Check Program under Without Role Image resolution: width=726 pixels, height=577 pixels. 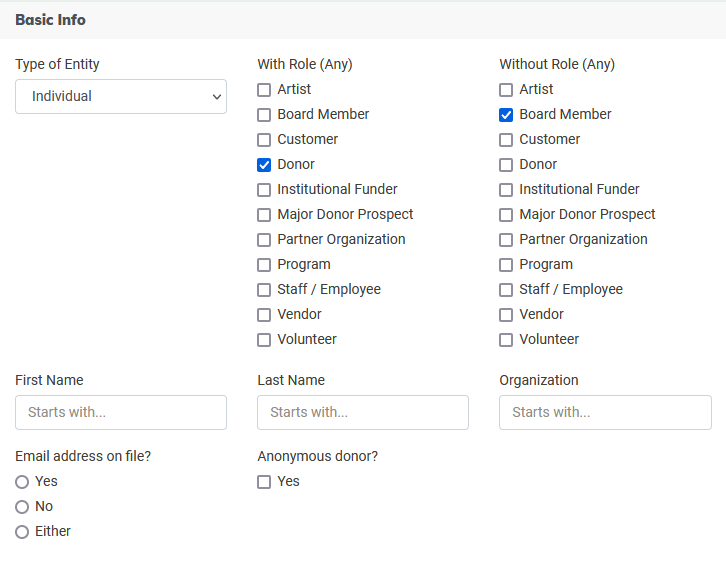click(x=506, y=265)
